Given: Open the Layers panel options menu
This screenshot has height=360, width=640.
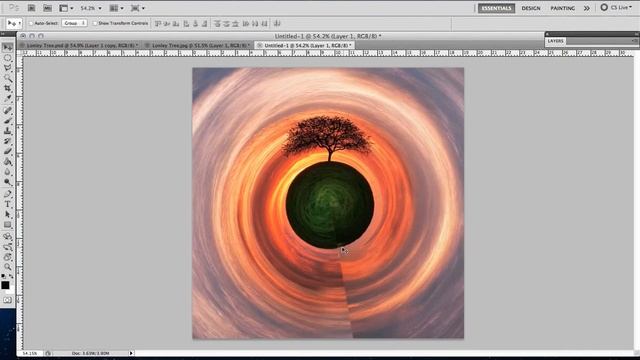Looking at the screenshot, I should [x=635, y=41].
